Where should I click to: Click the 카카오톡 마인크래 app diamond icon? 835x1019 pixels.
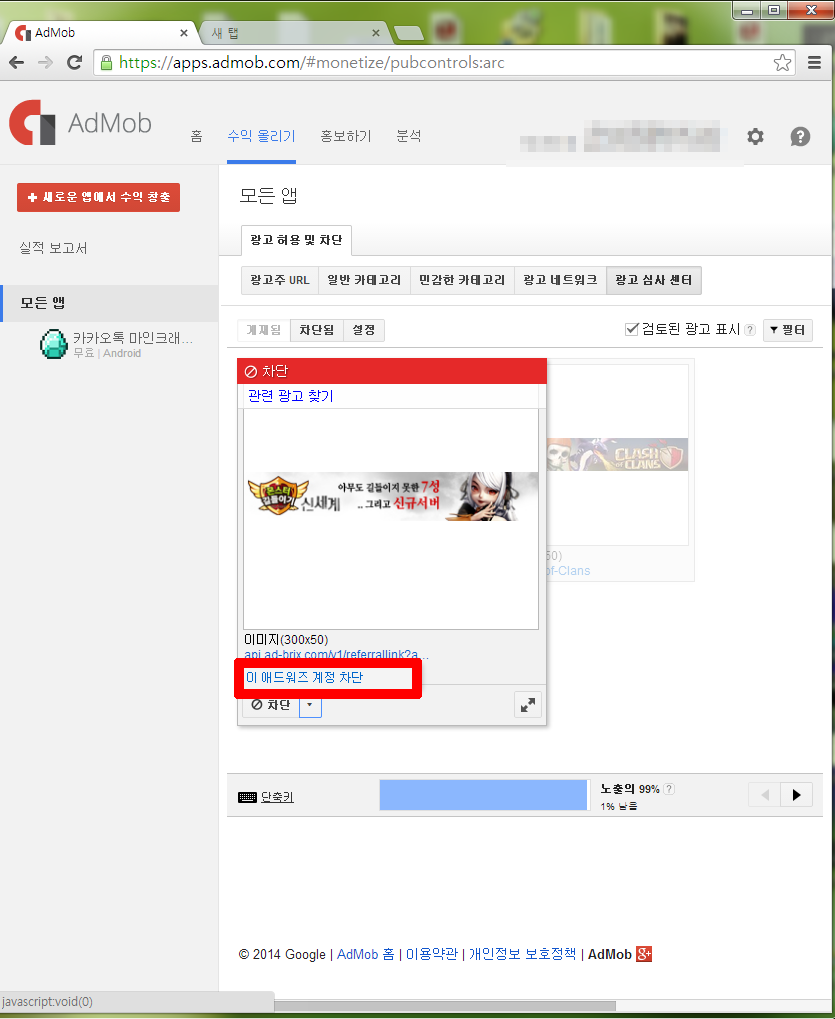(54, 344)
